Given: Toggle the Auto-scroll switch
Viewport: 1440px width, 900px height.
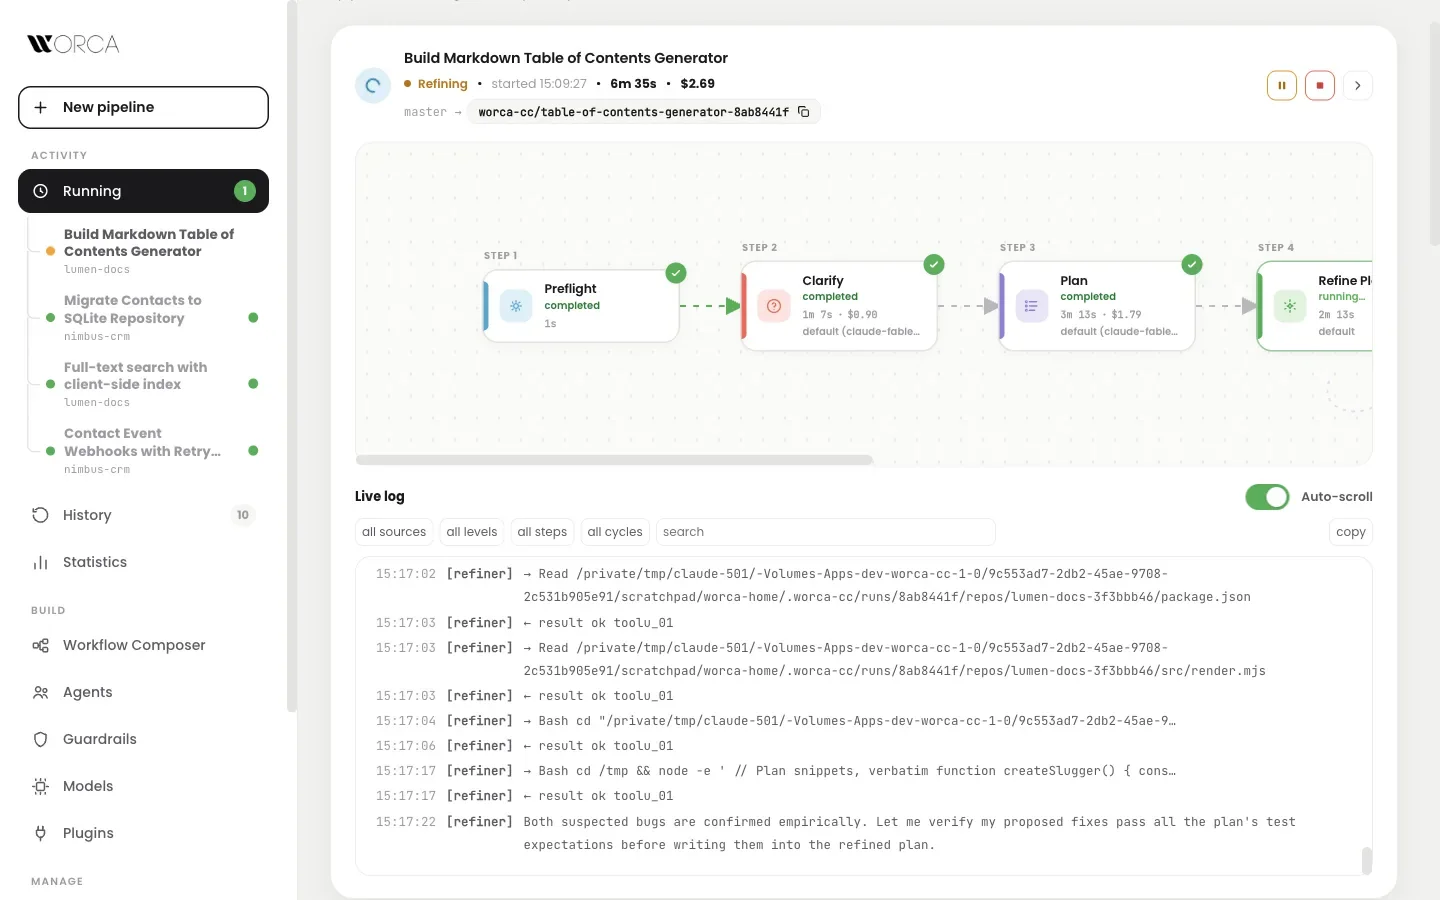Looking at the screenshot, I should pos(1267,497).
